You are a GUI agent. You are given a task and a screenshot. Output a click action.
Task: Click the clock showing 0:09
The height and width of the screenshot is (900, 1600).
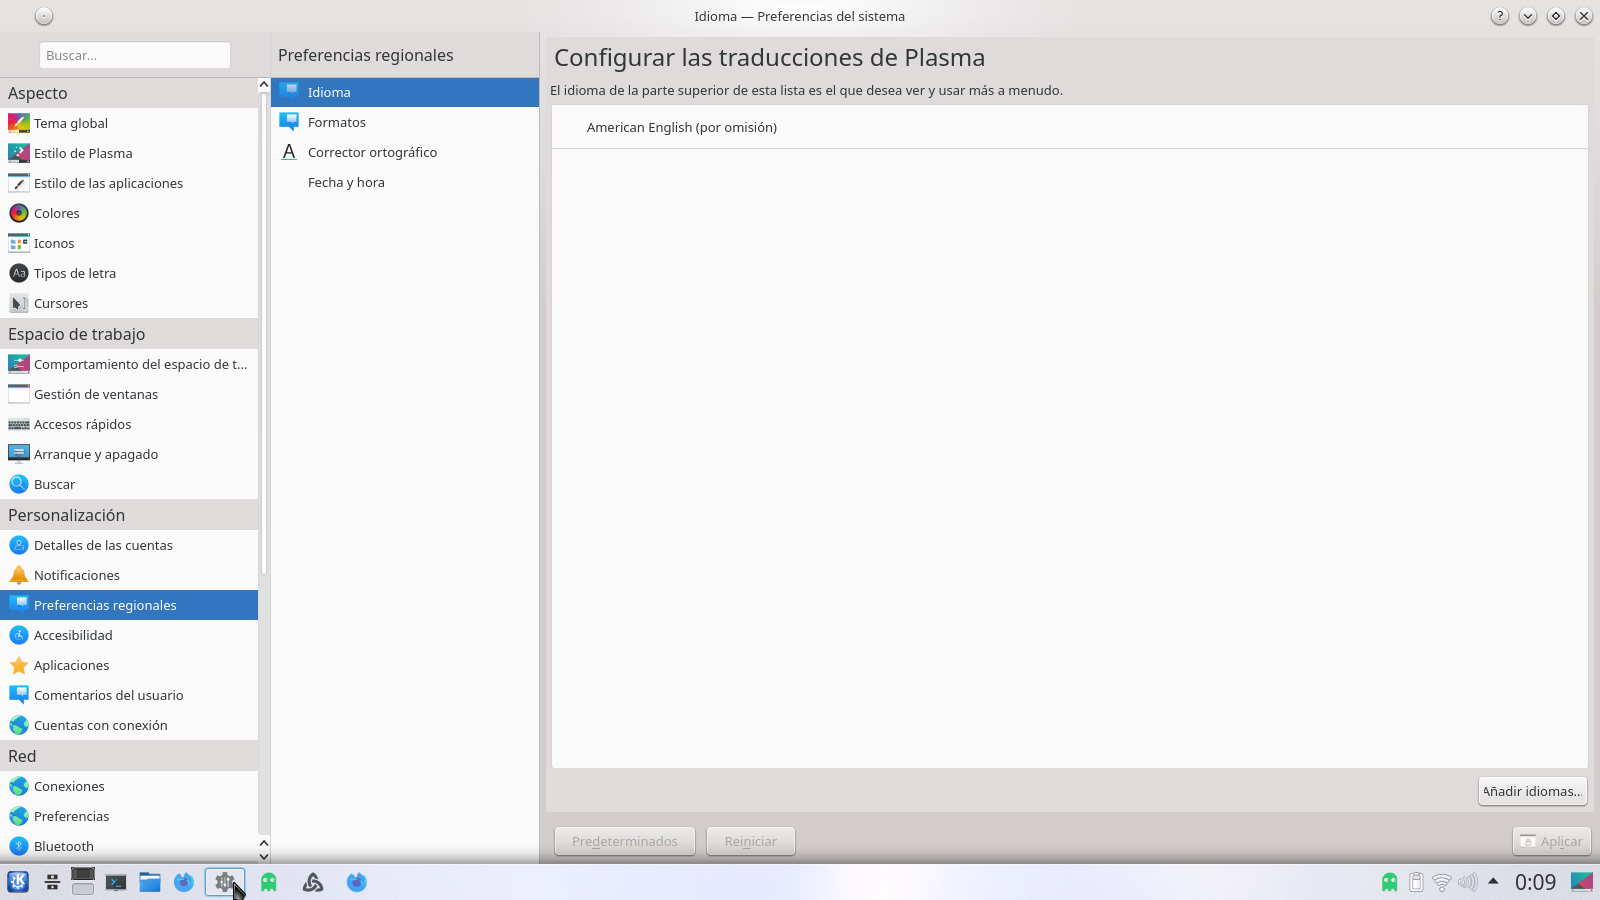1535,882
